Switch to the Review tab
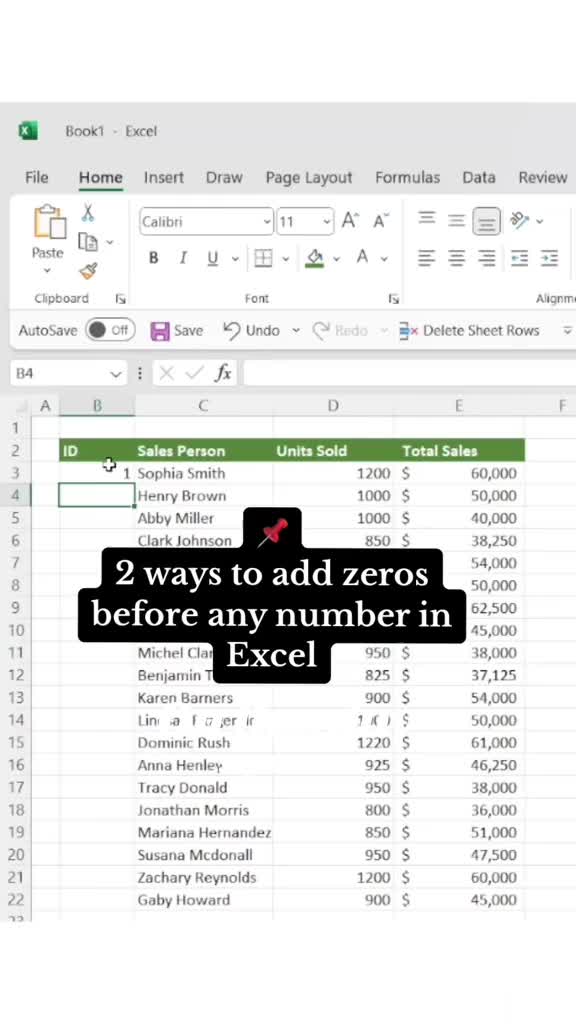Viewport: 576px width, 1024px height. [x=543, y=178]
